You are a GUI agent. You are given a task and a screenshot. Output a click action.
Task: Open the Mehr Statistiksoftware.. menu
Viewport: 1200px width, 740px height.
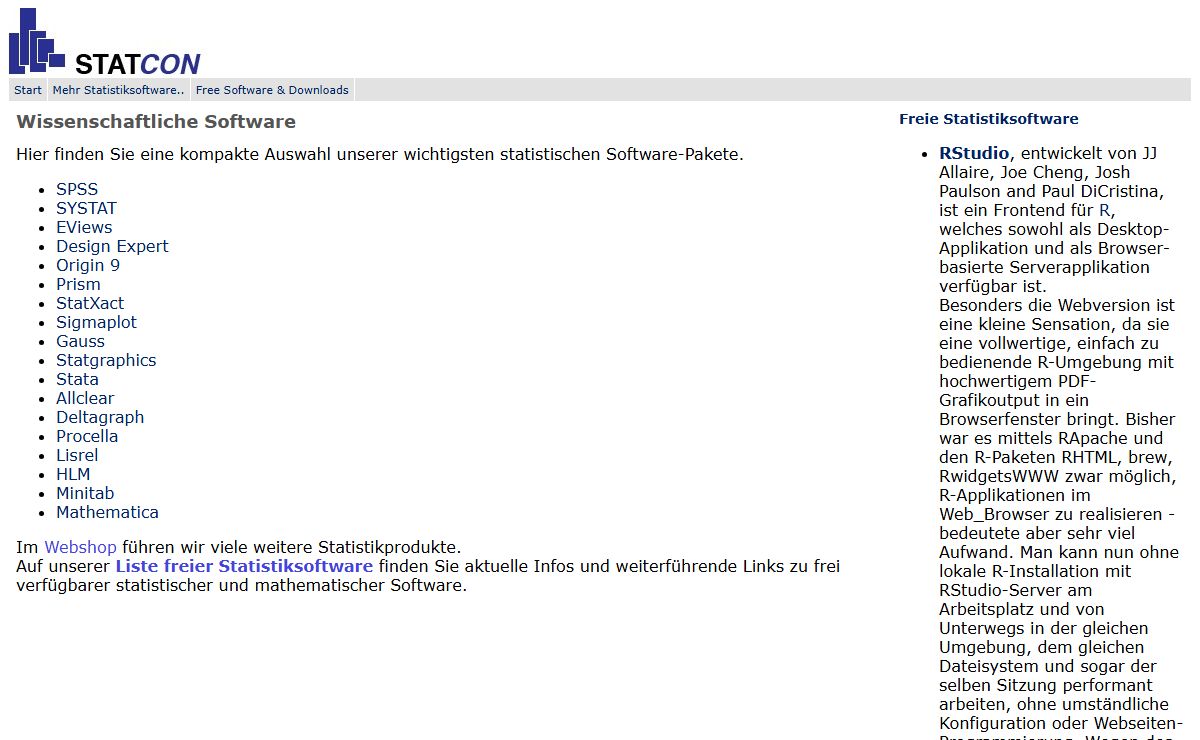tap(119, 90)
